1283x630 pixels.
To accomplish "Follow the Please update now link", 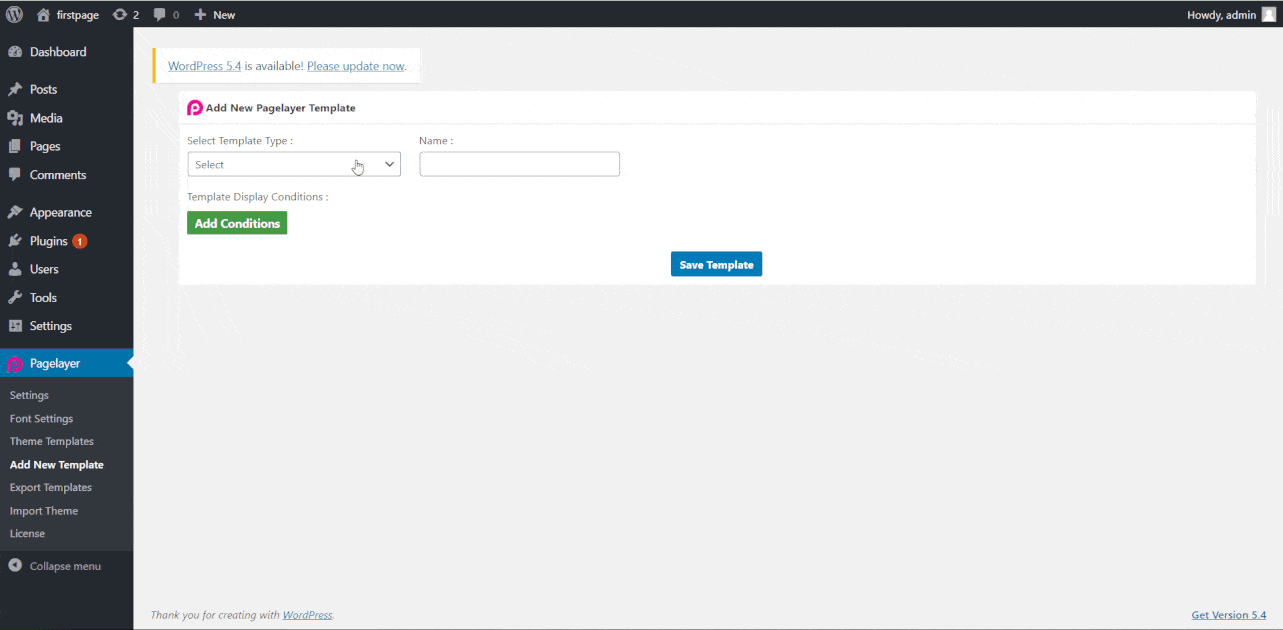I will click(x=355, y=65).
